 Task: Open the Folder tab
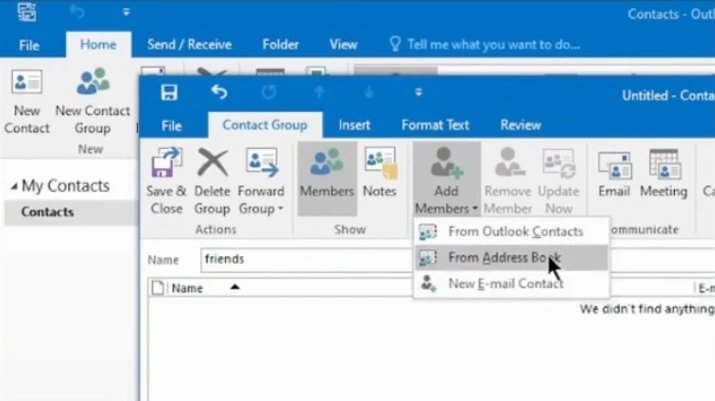coord(280,45)
